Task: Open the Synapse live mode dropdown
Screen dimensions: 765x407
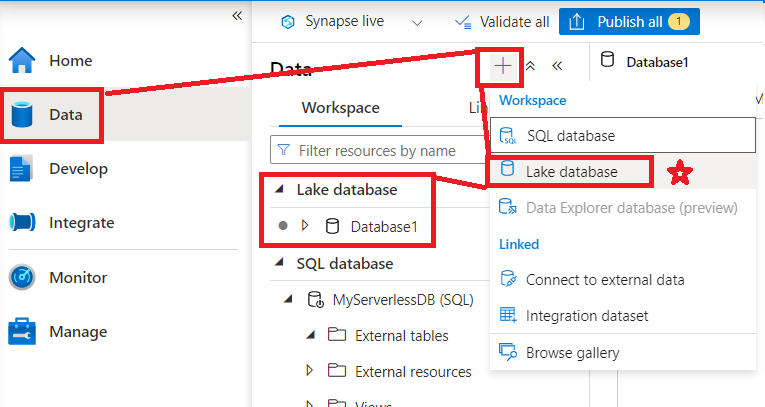Action: pyautogui.click(x=417, y=22)
